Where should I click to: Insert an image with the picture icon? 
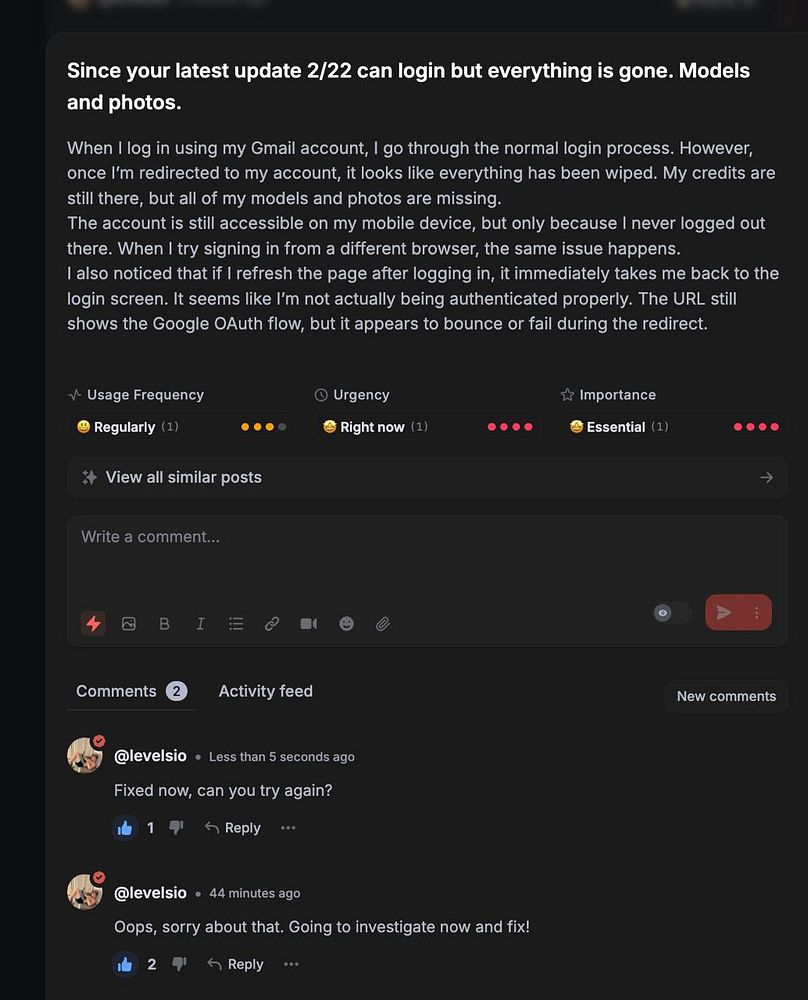[x=129, y=624]
